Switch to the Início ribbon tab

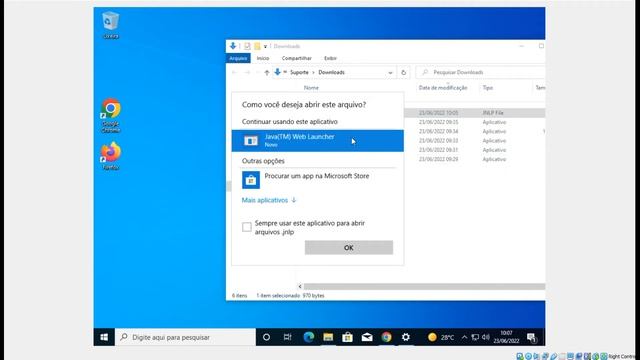(263, 58)
